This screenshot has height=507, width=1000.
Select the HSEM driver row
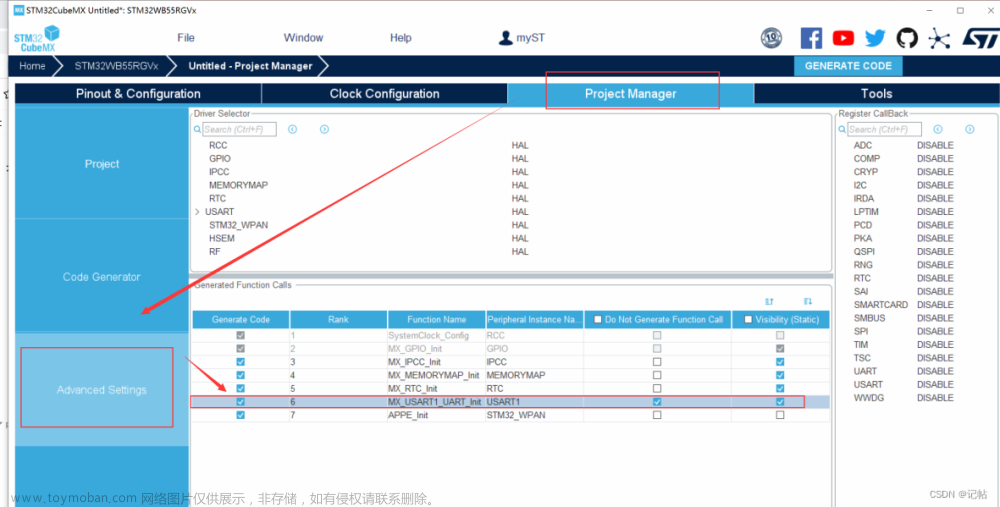click(x=222, y=239)
